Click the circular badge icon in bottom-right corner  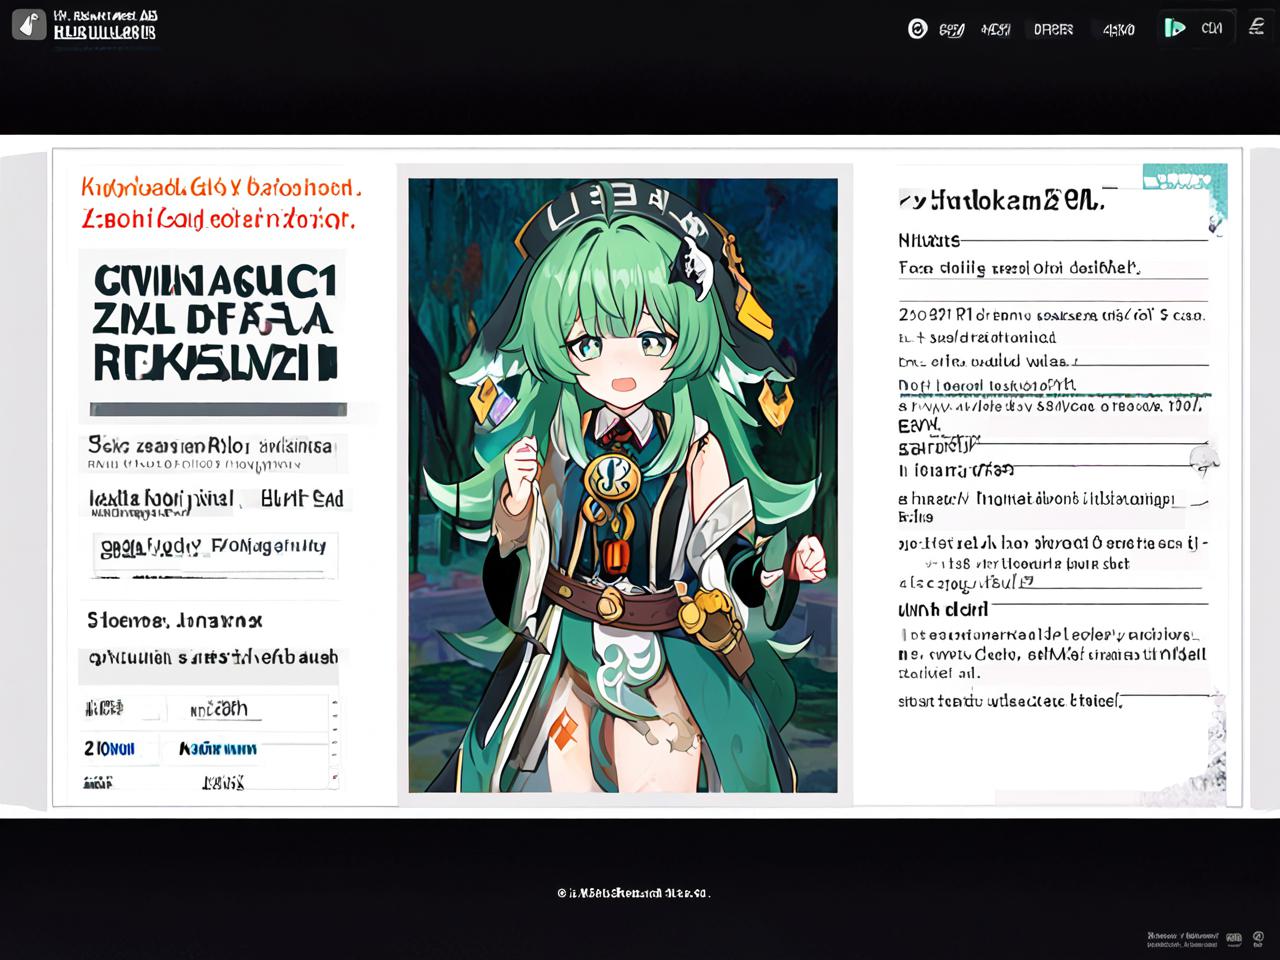tap(1256, 939)
